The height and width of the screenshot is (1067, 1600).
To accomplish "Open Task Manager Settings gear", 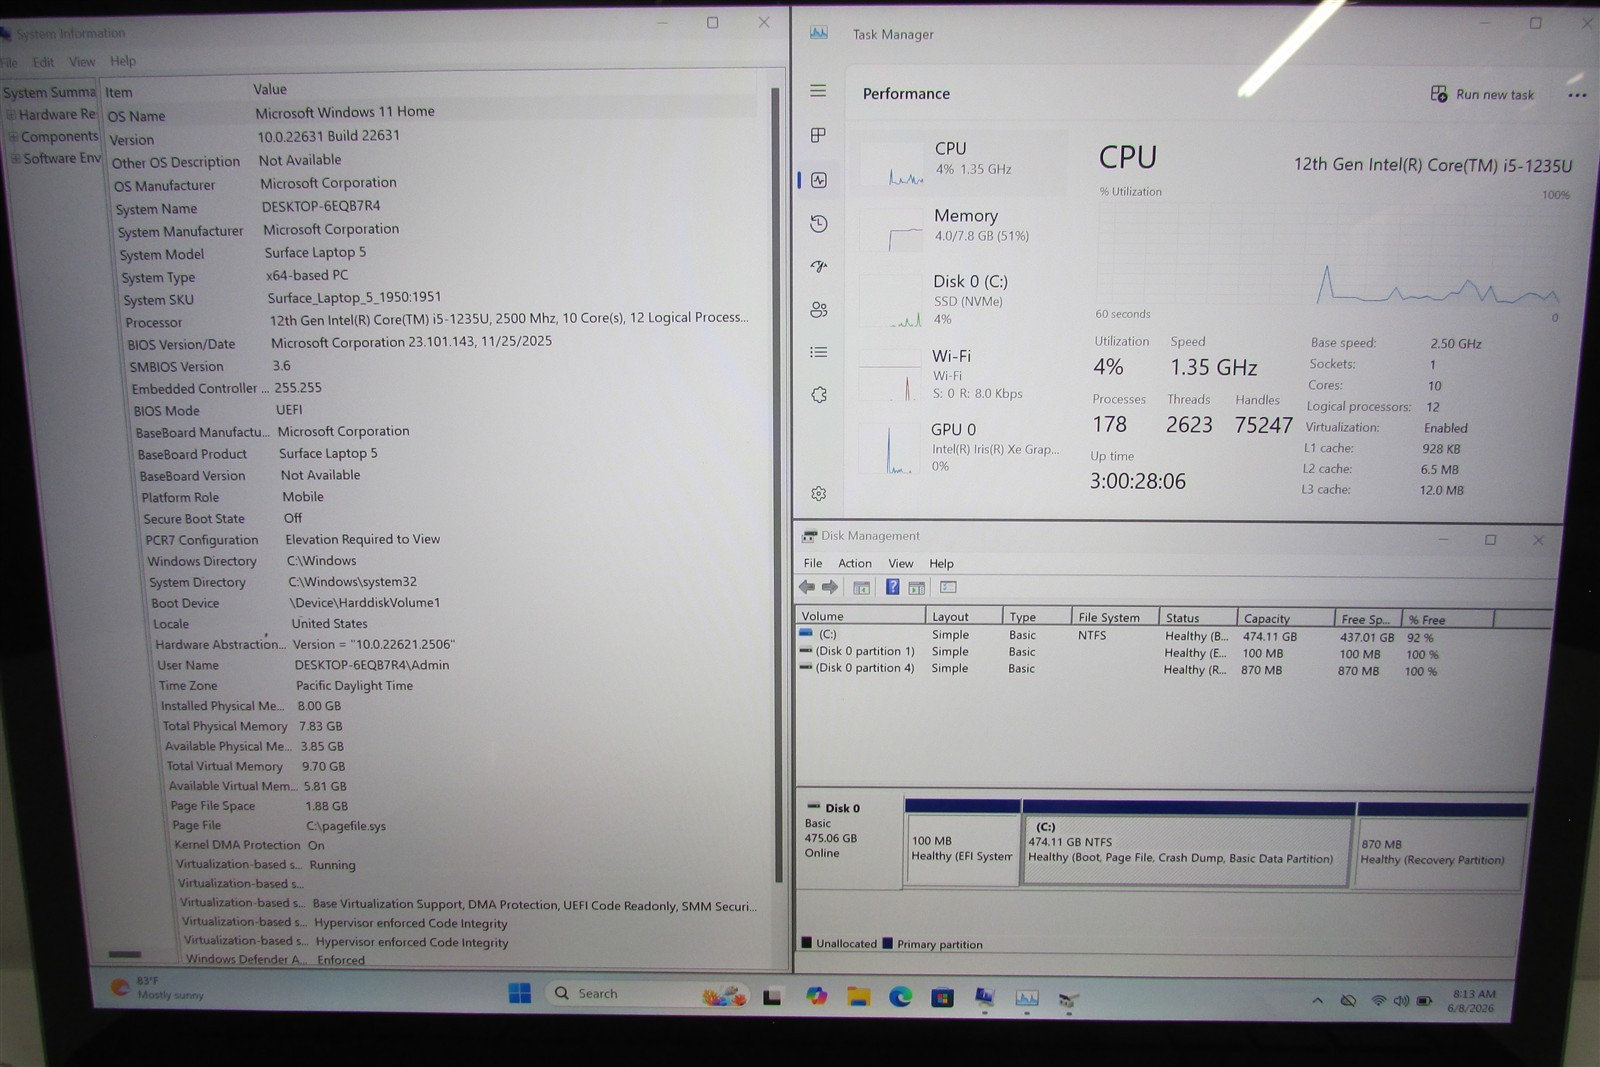I will point(819,493).
